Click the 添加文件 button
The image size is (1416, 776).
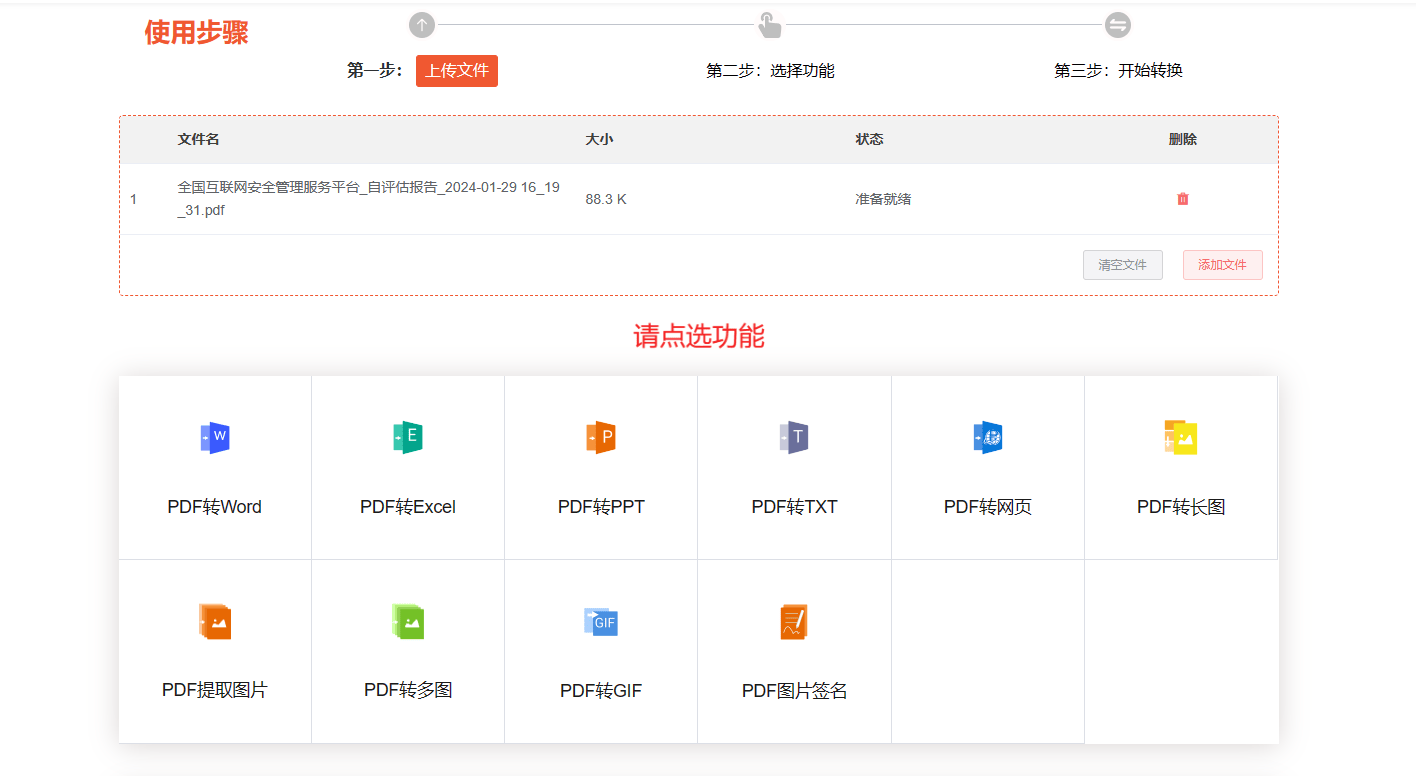click(1222, 264)
